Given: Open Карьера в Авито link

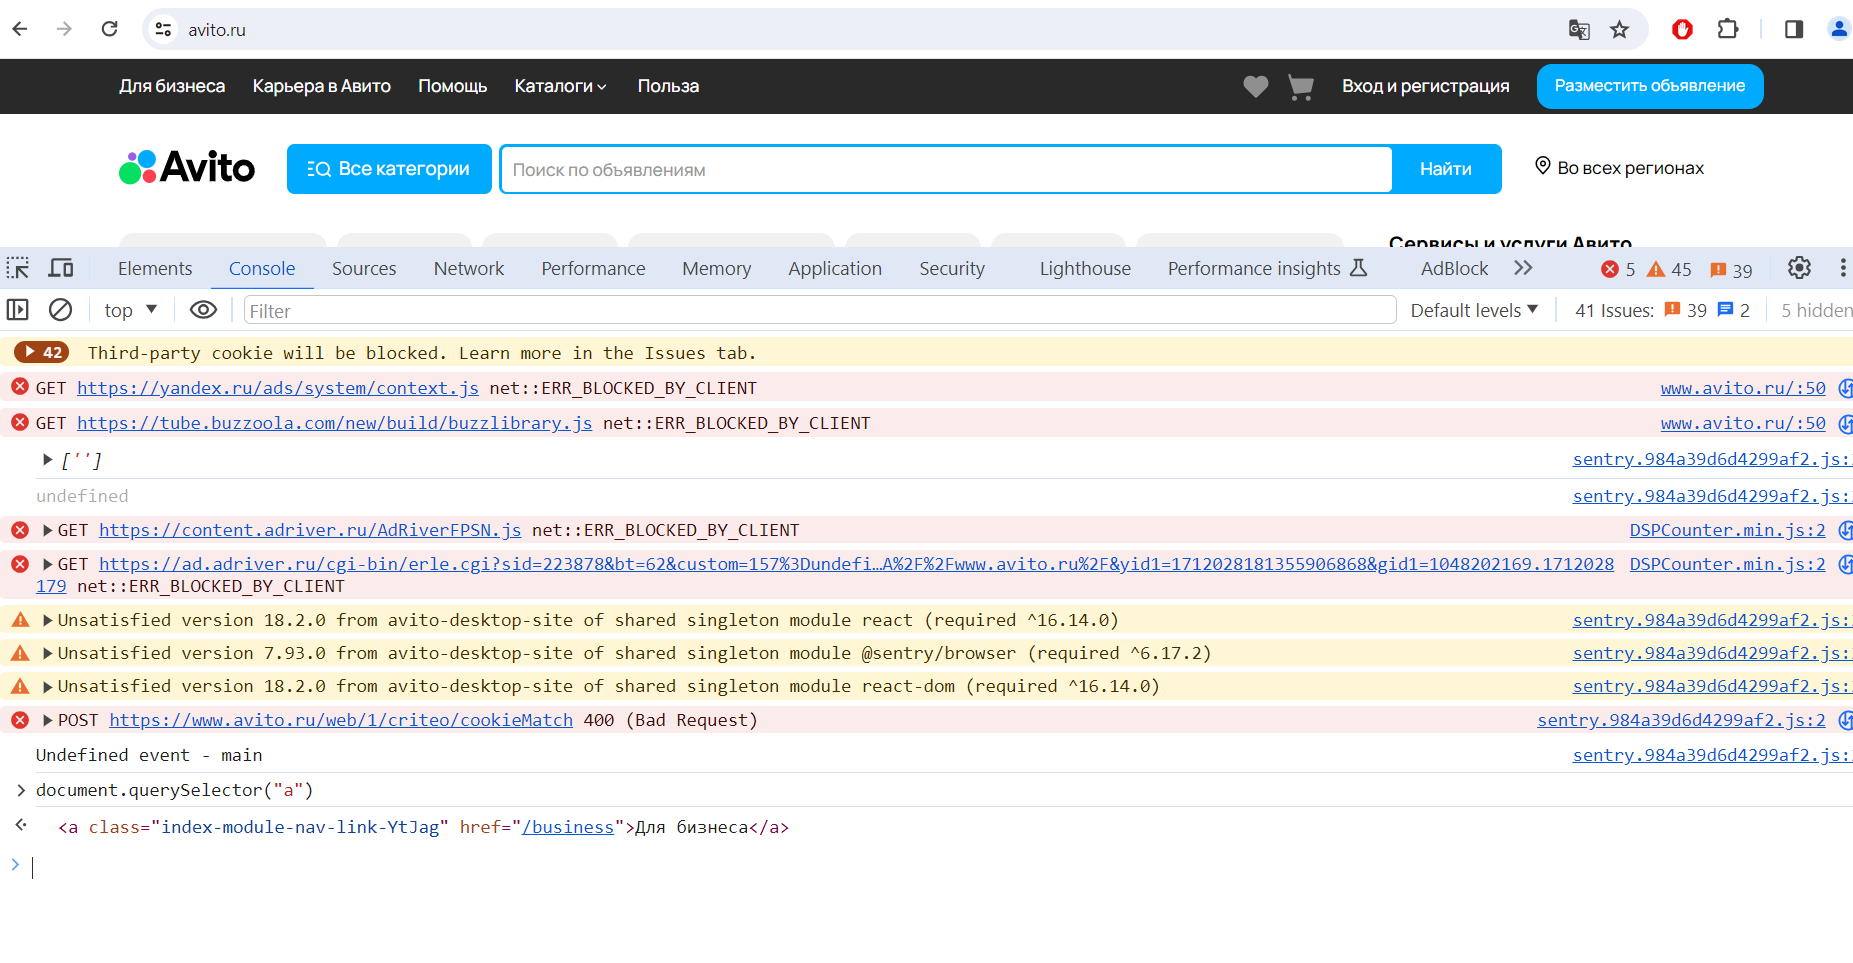Looking at the screenshot, I should pos(321,86).
